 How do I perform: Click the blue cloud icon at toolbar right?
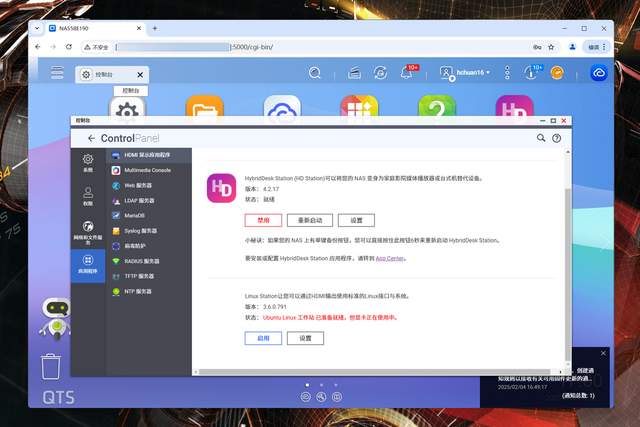[599, 73]
